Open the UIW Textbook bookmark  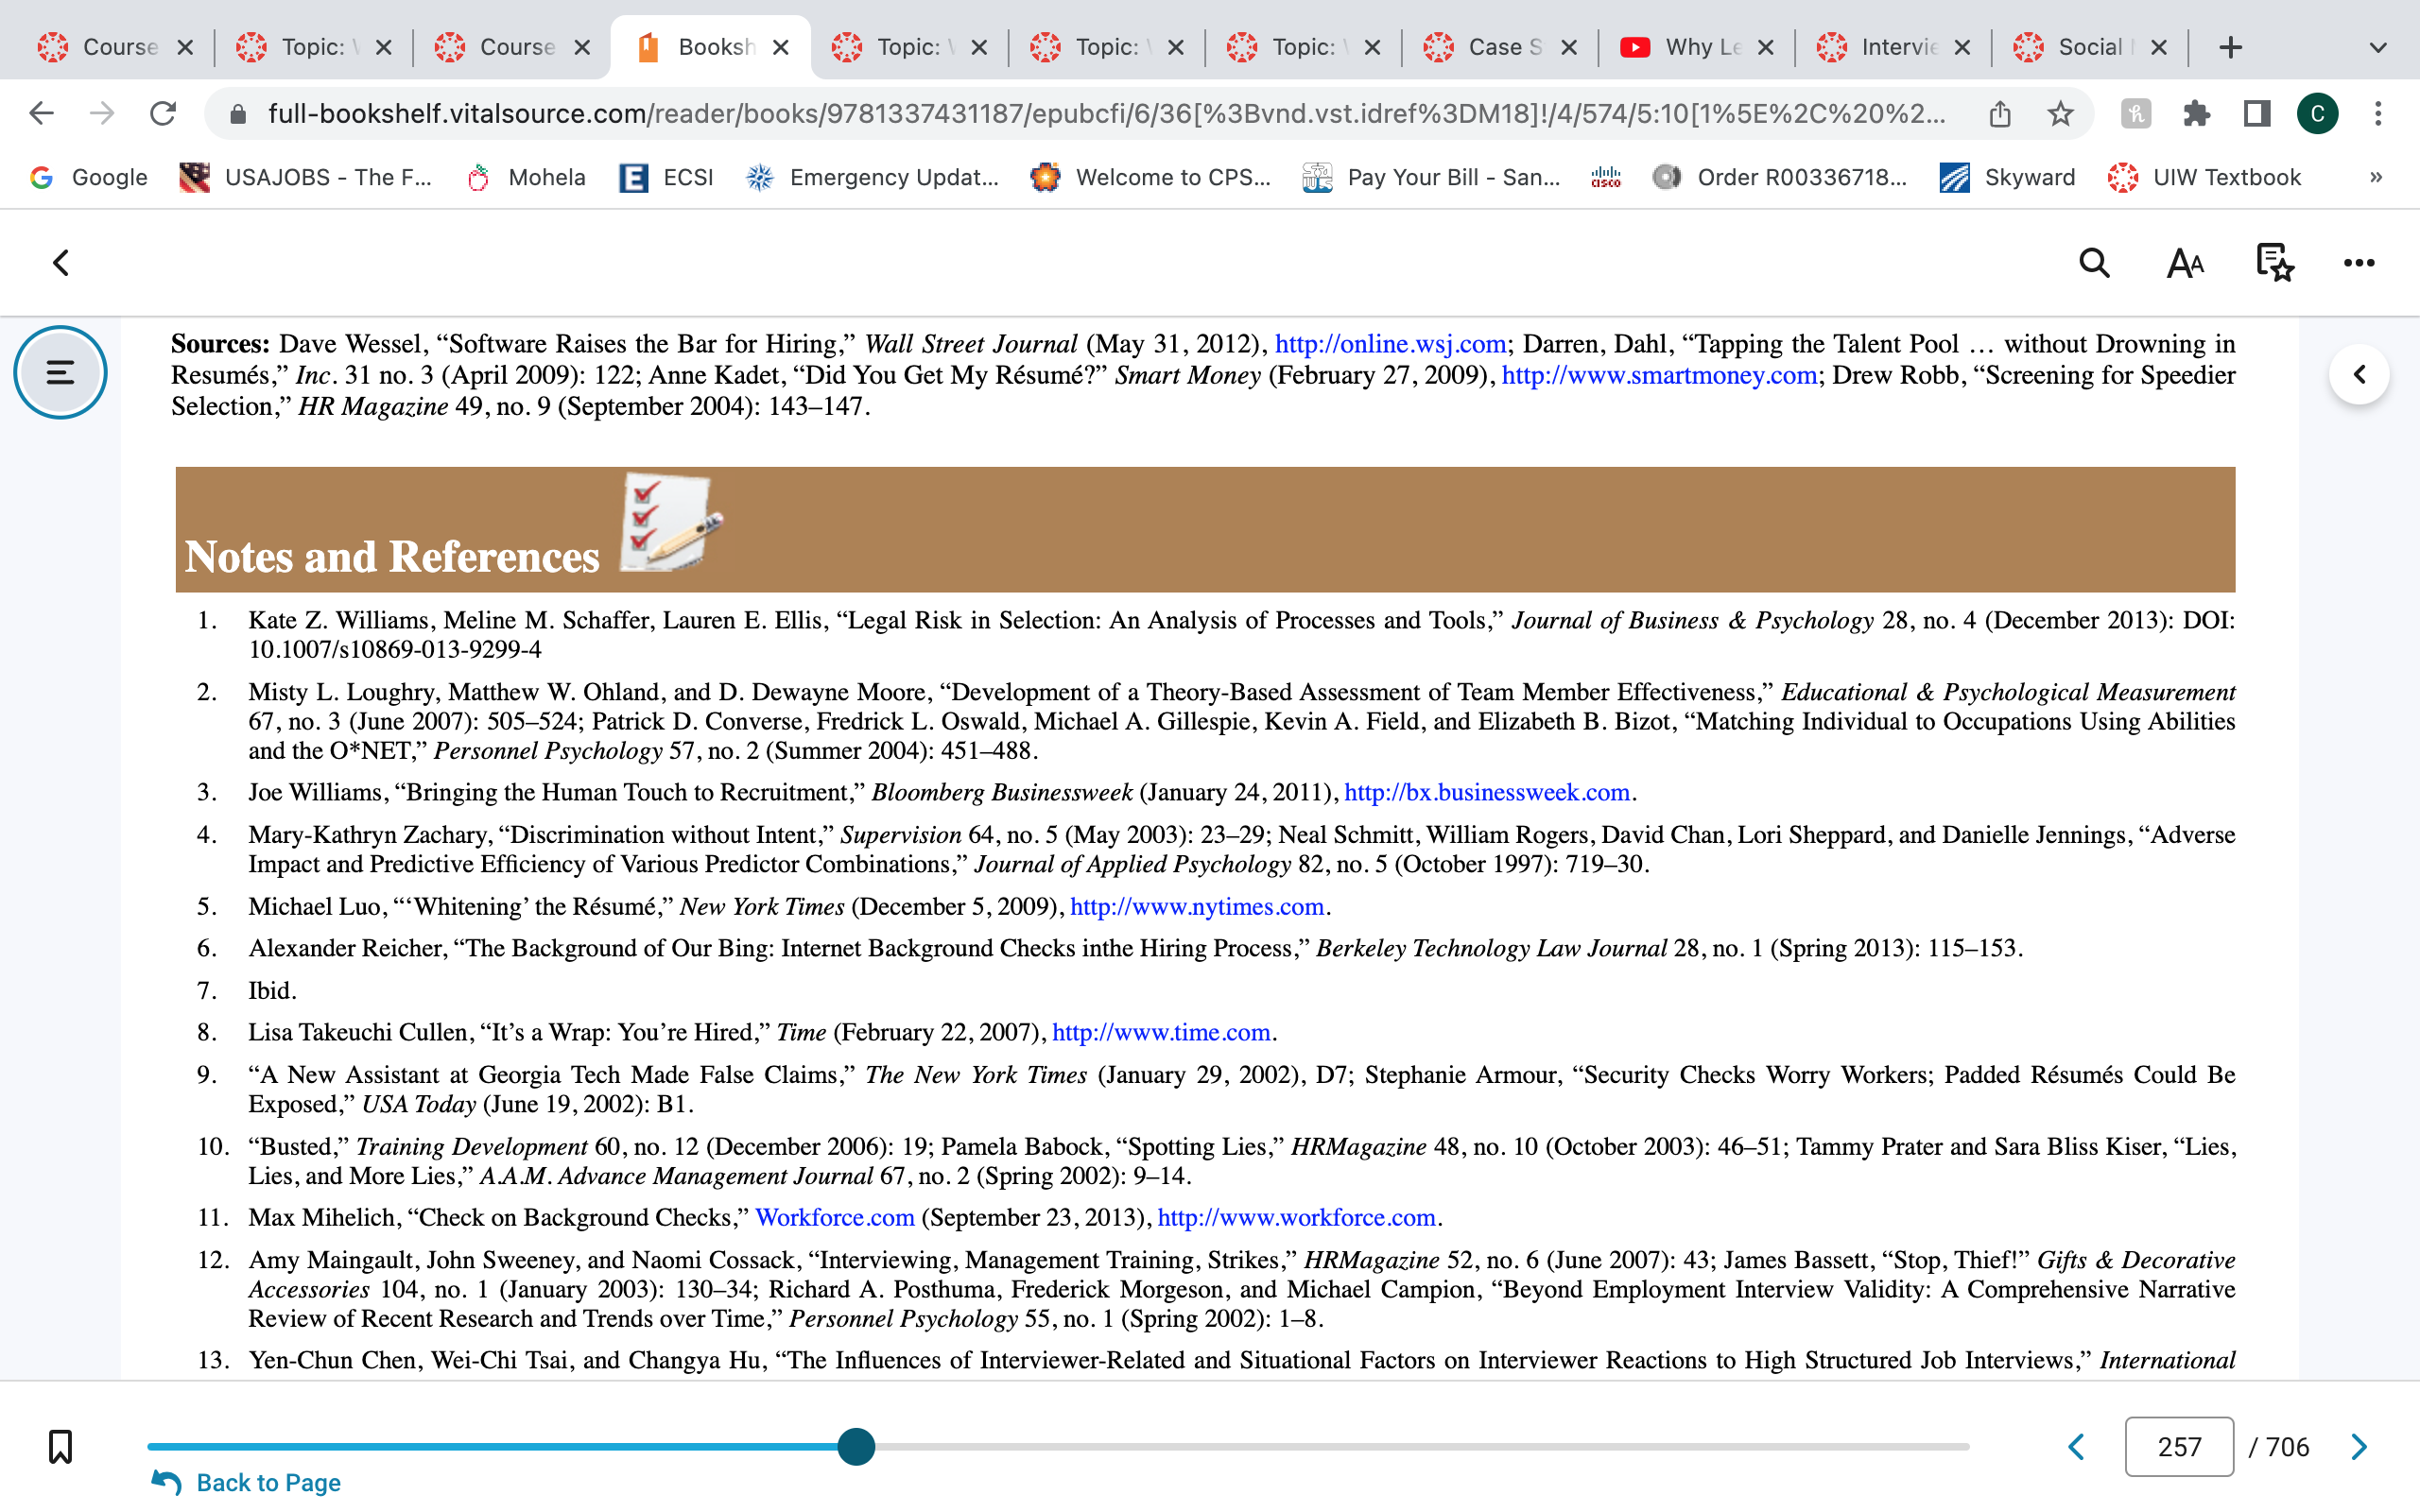(2204, 177)
